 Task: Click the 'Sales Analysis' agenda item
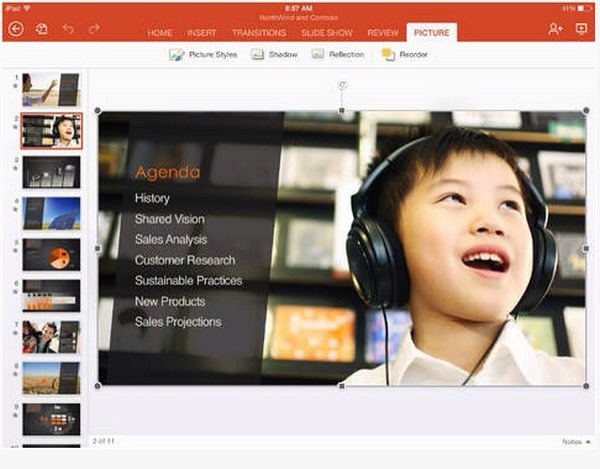[171, 239]
